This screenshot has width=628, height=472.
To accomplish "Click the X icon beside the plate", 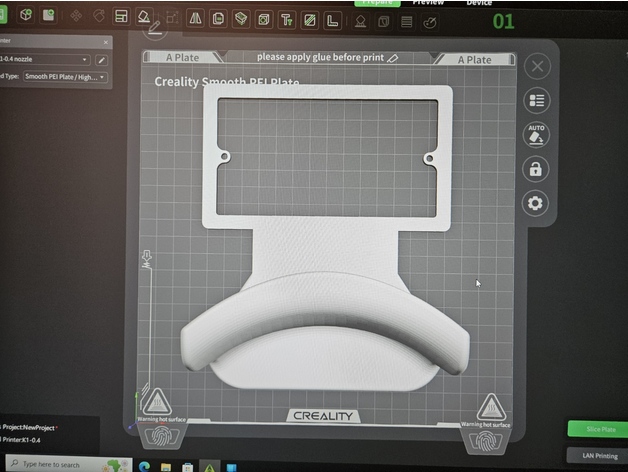I will (x=537, y=67).
